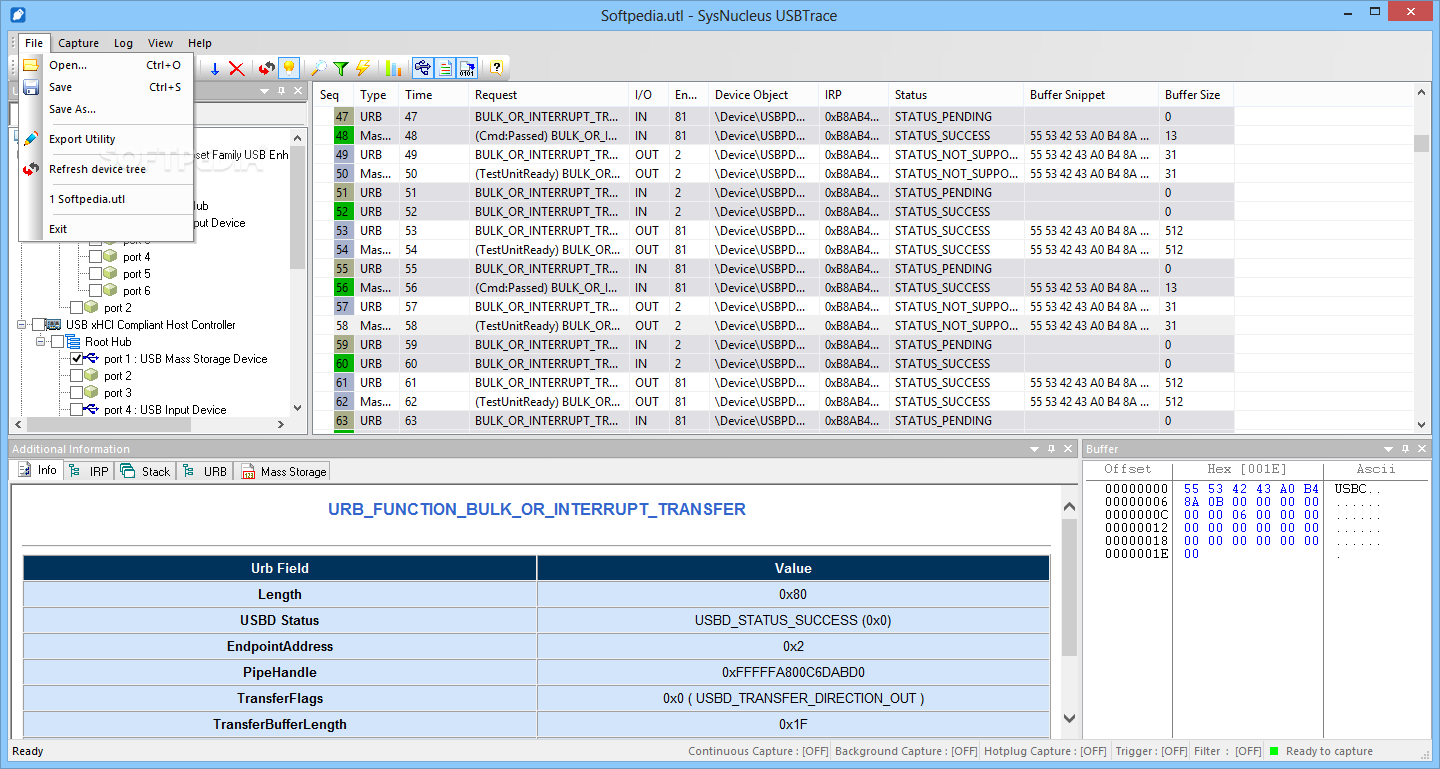This screenshot has width=1440, height=769.
Task: Collapse the Root Hub tree node
Action: tap(41, 342)
